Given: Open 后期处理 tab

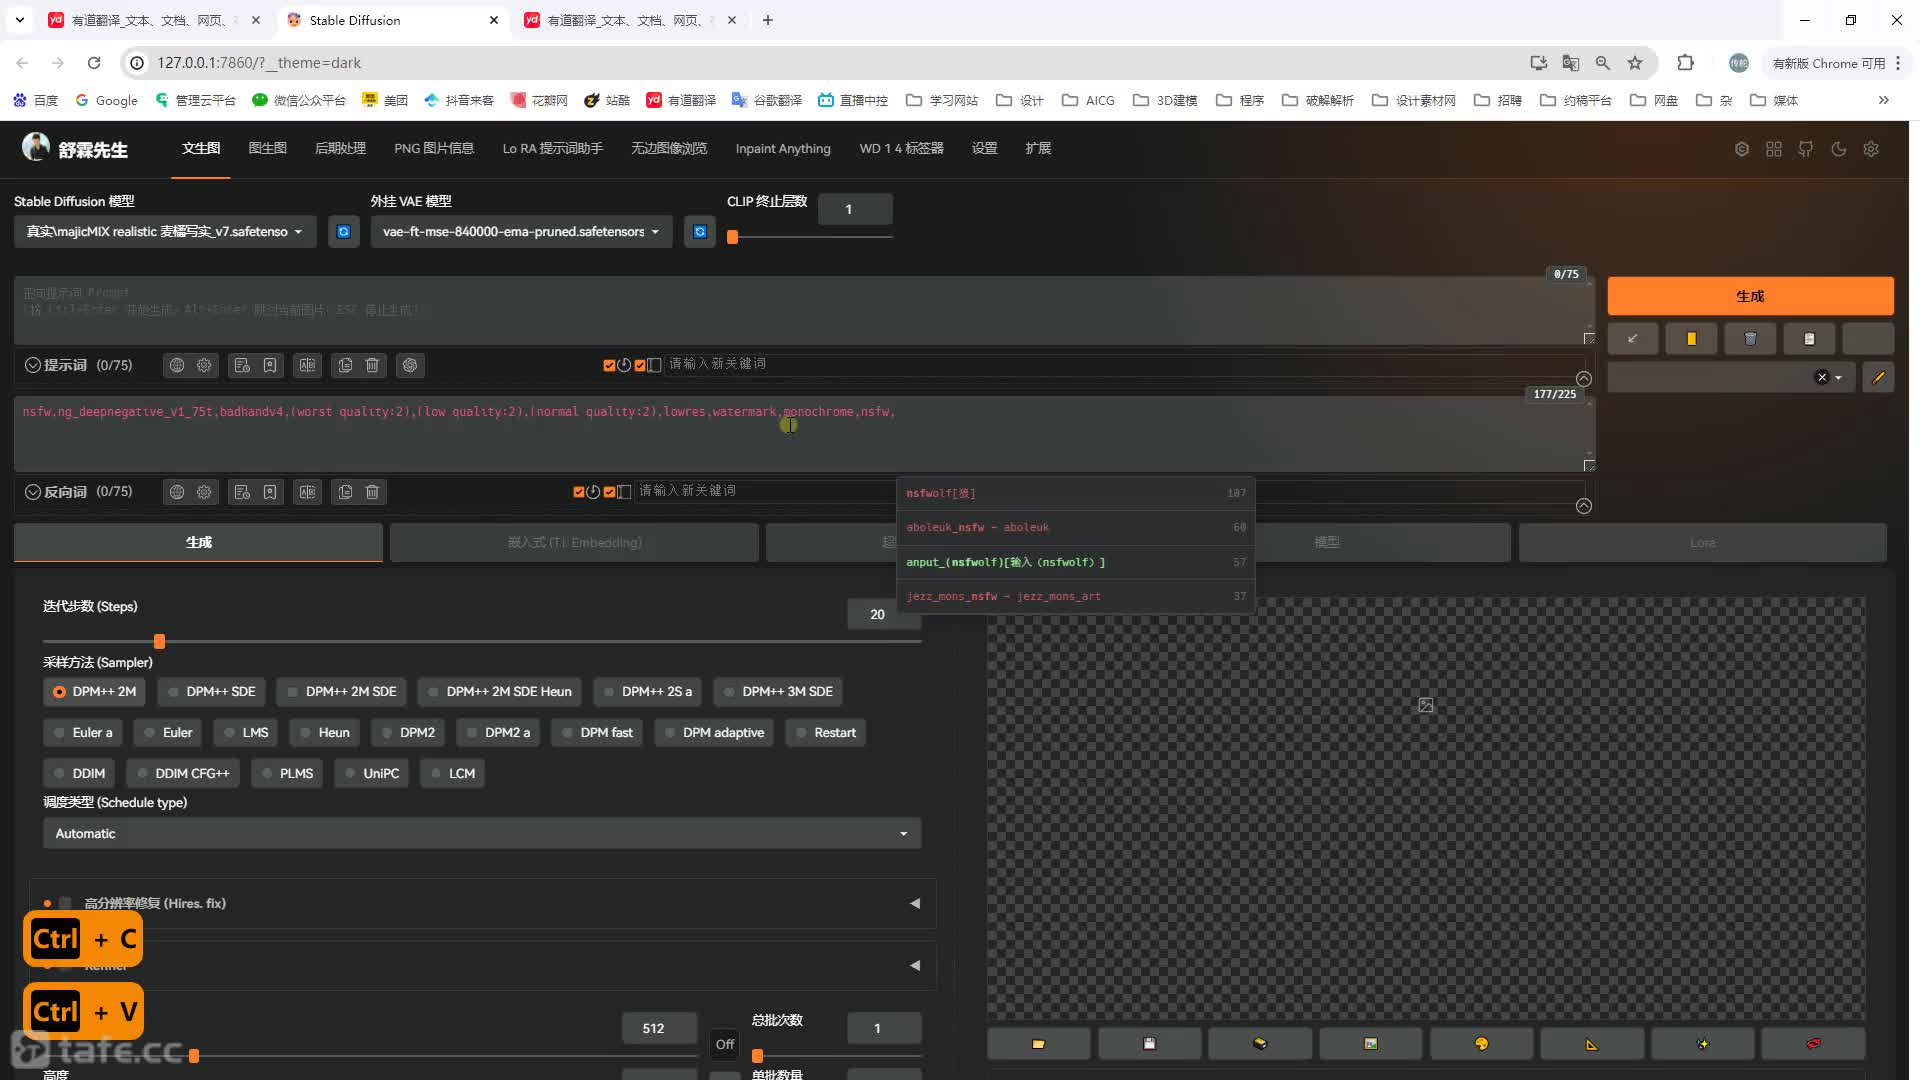Looking at the screenshot, I should point(340,149).
